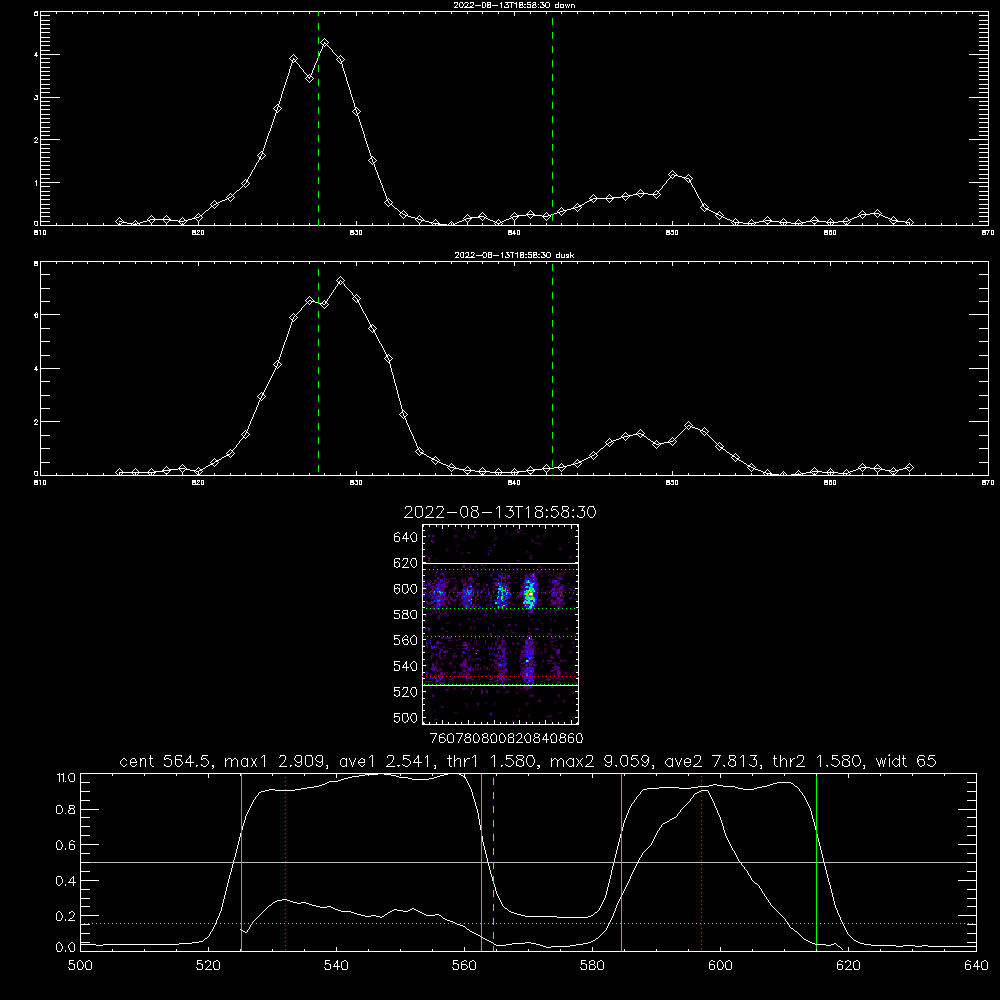Click the red dotted line near 532 in bottom plot
Viewport: 1000px width, 1000px height.
tap(286, 861)
